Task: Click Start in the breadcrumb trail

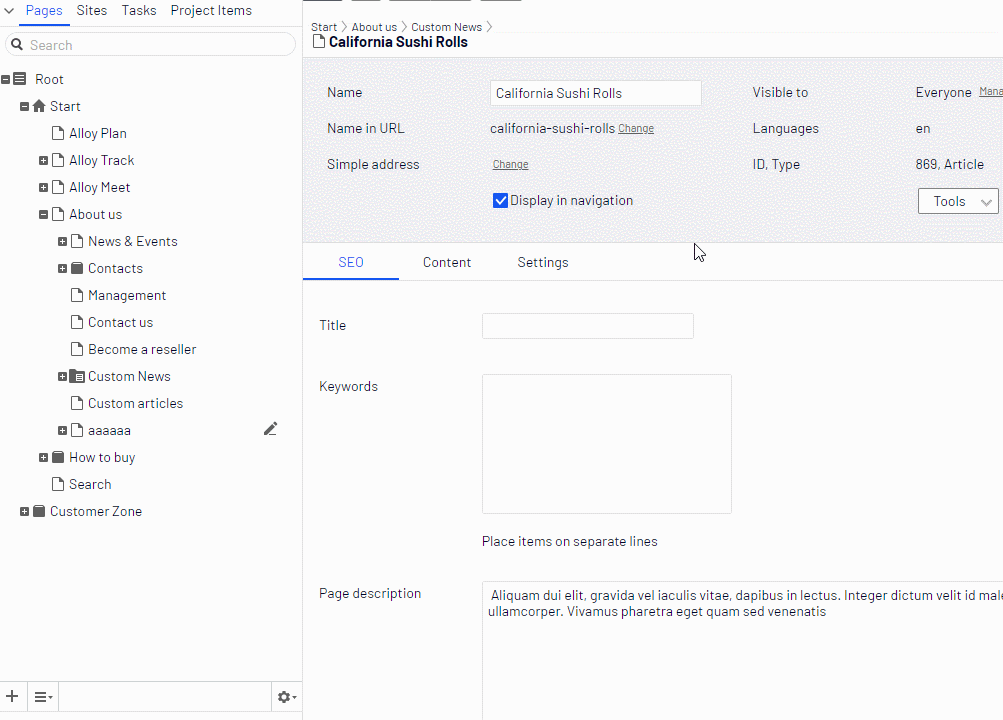Action: [323, 26]
